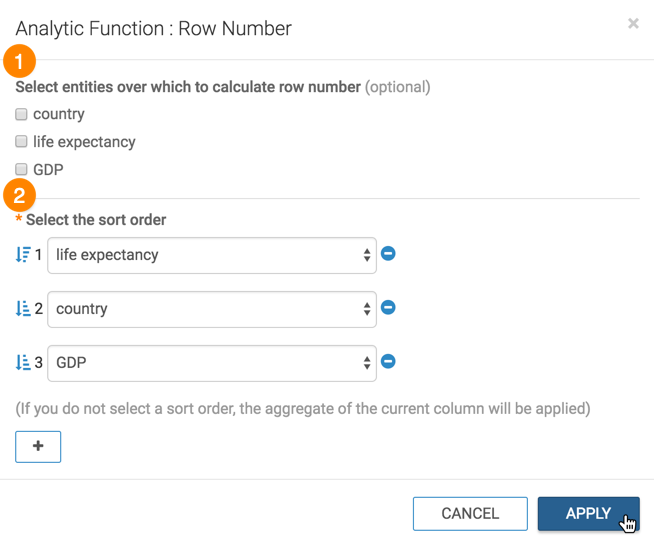Click the 'Select the sort order' label
Image resolution: width=654 pixels, height=546 pixels.
coord(96,220)
